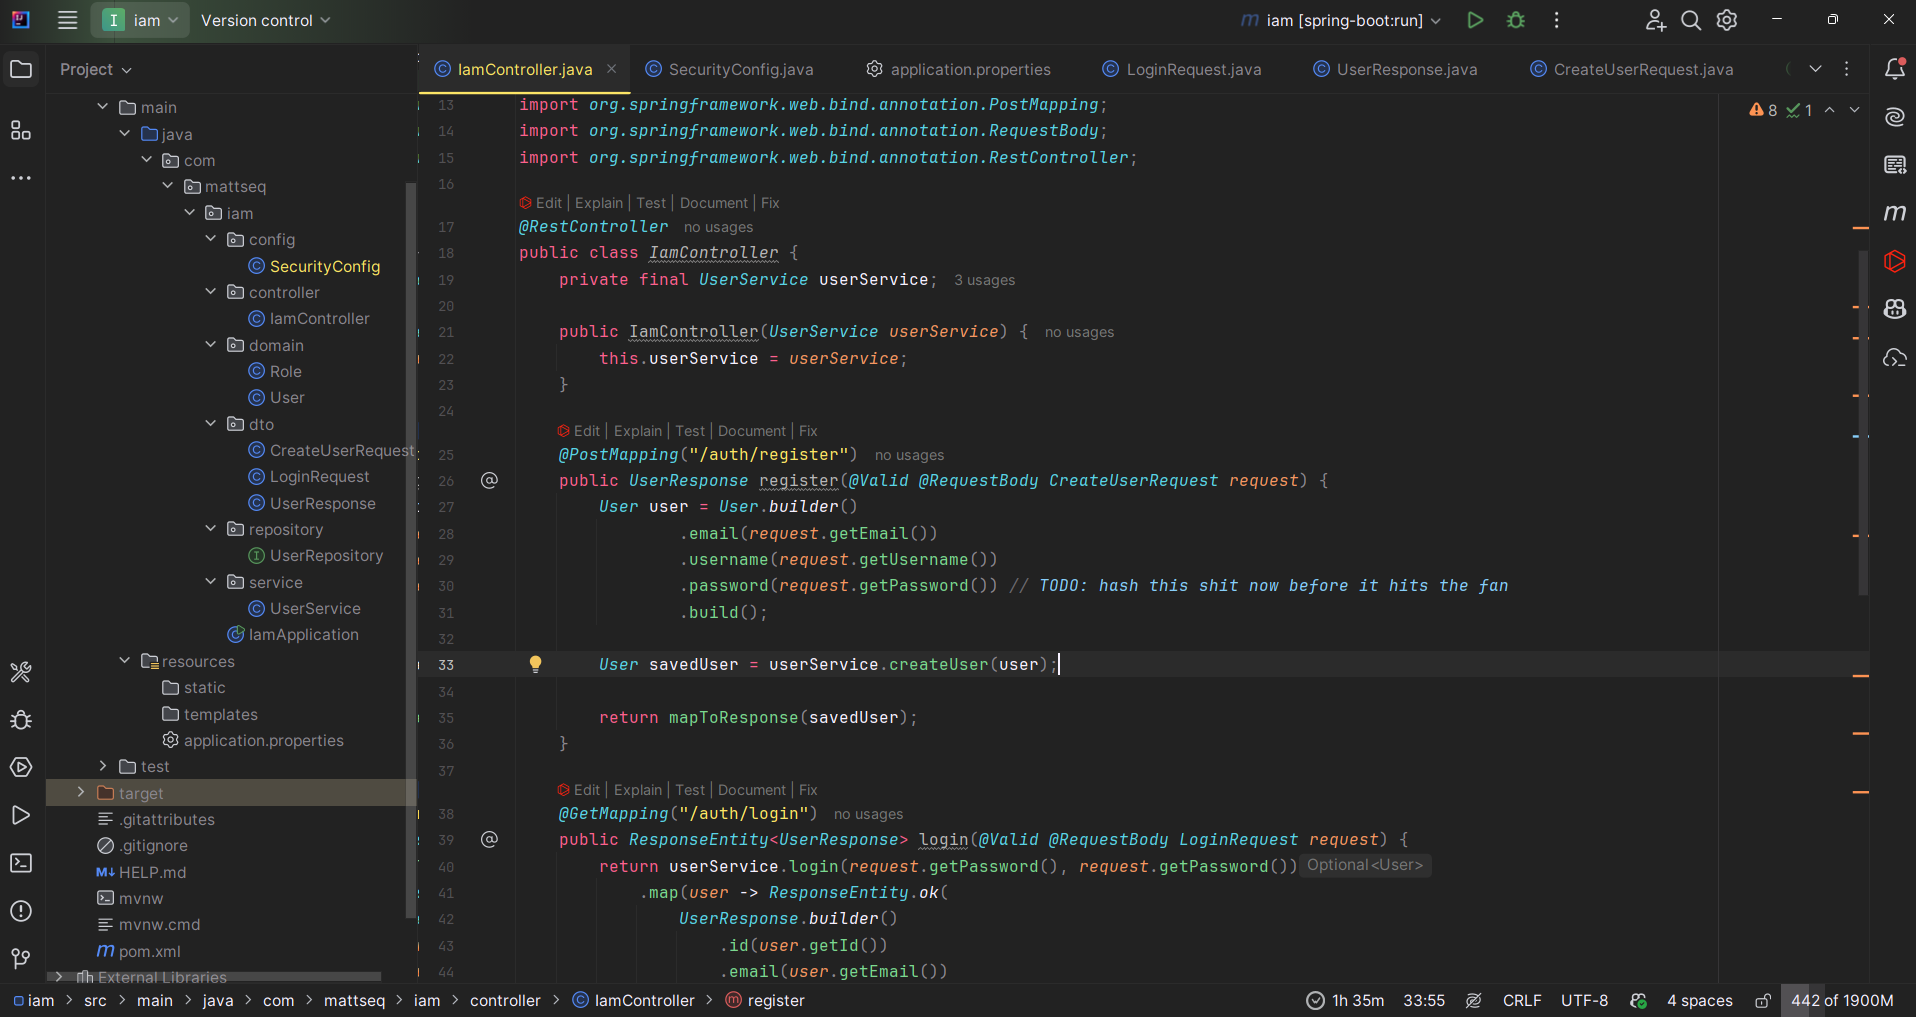Toggle the Project tool window folder icon
Screen dimensions: 1916x1017
point(21,69)
